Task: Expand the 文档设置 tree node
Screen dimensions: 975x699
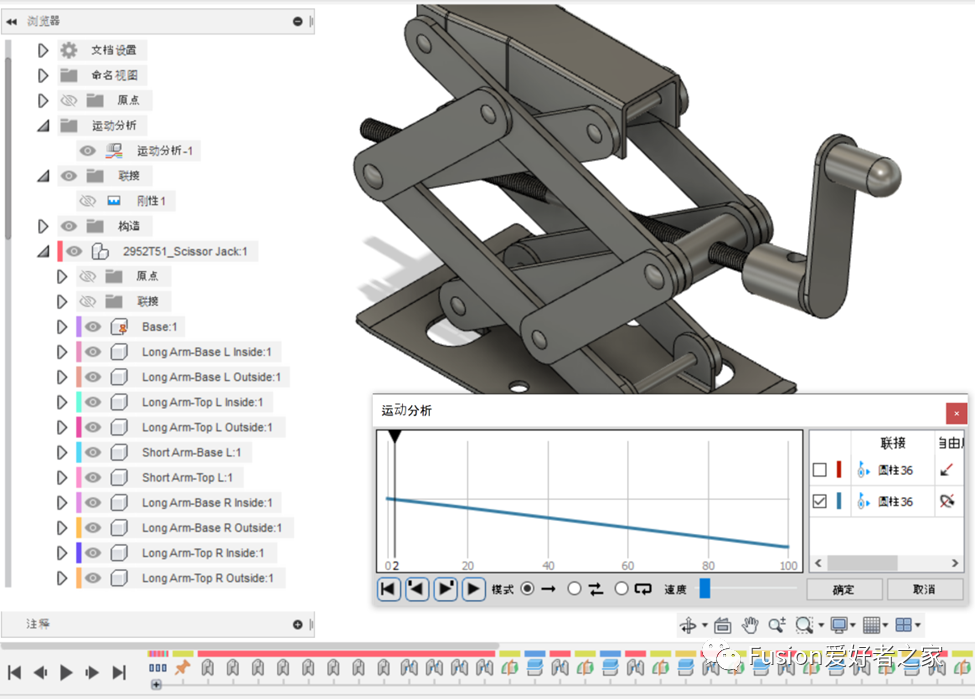Action: [43, 50]
